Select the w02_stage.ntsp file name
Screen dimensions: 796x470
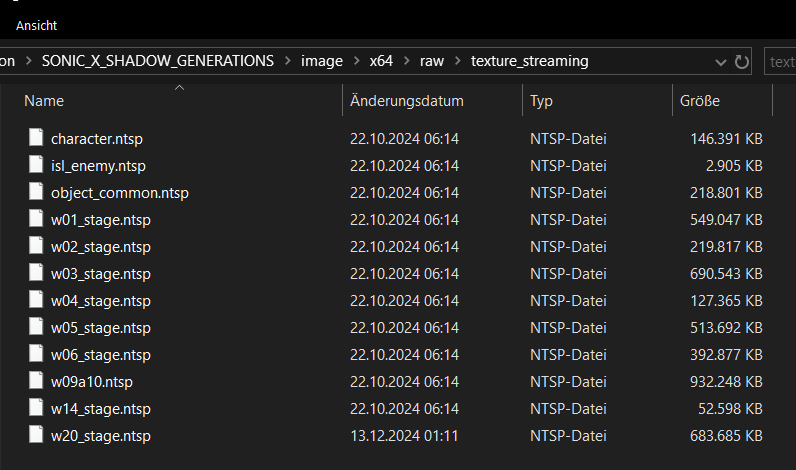[101, 247]
